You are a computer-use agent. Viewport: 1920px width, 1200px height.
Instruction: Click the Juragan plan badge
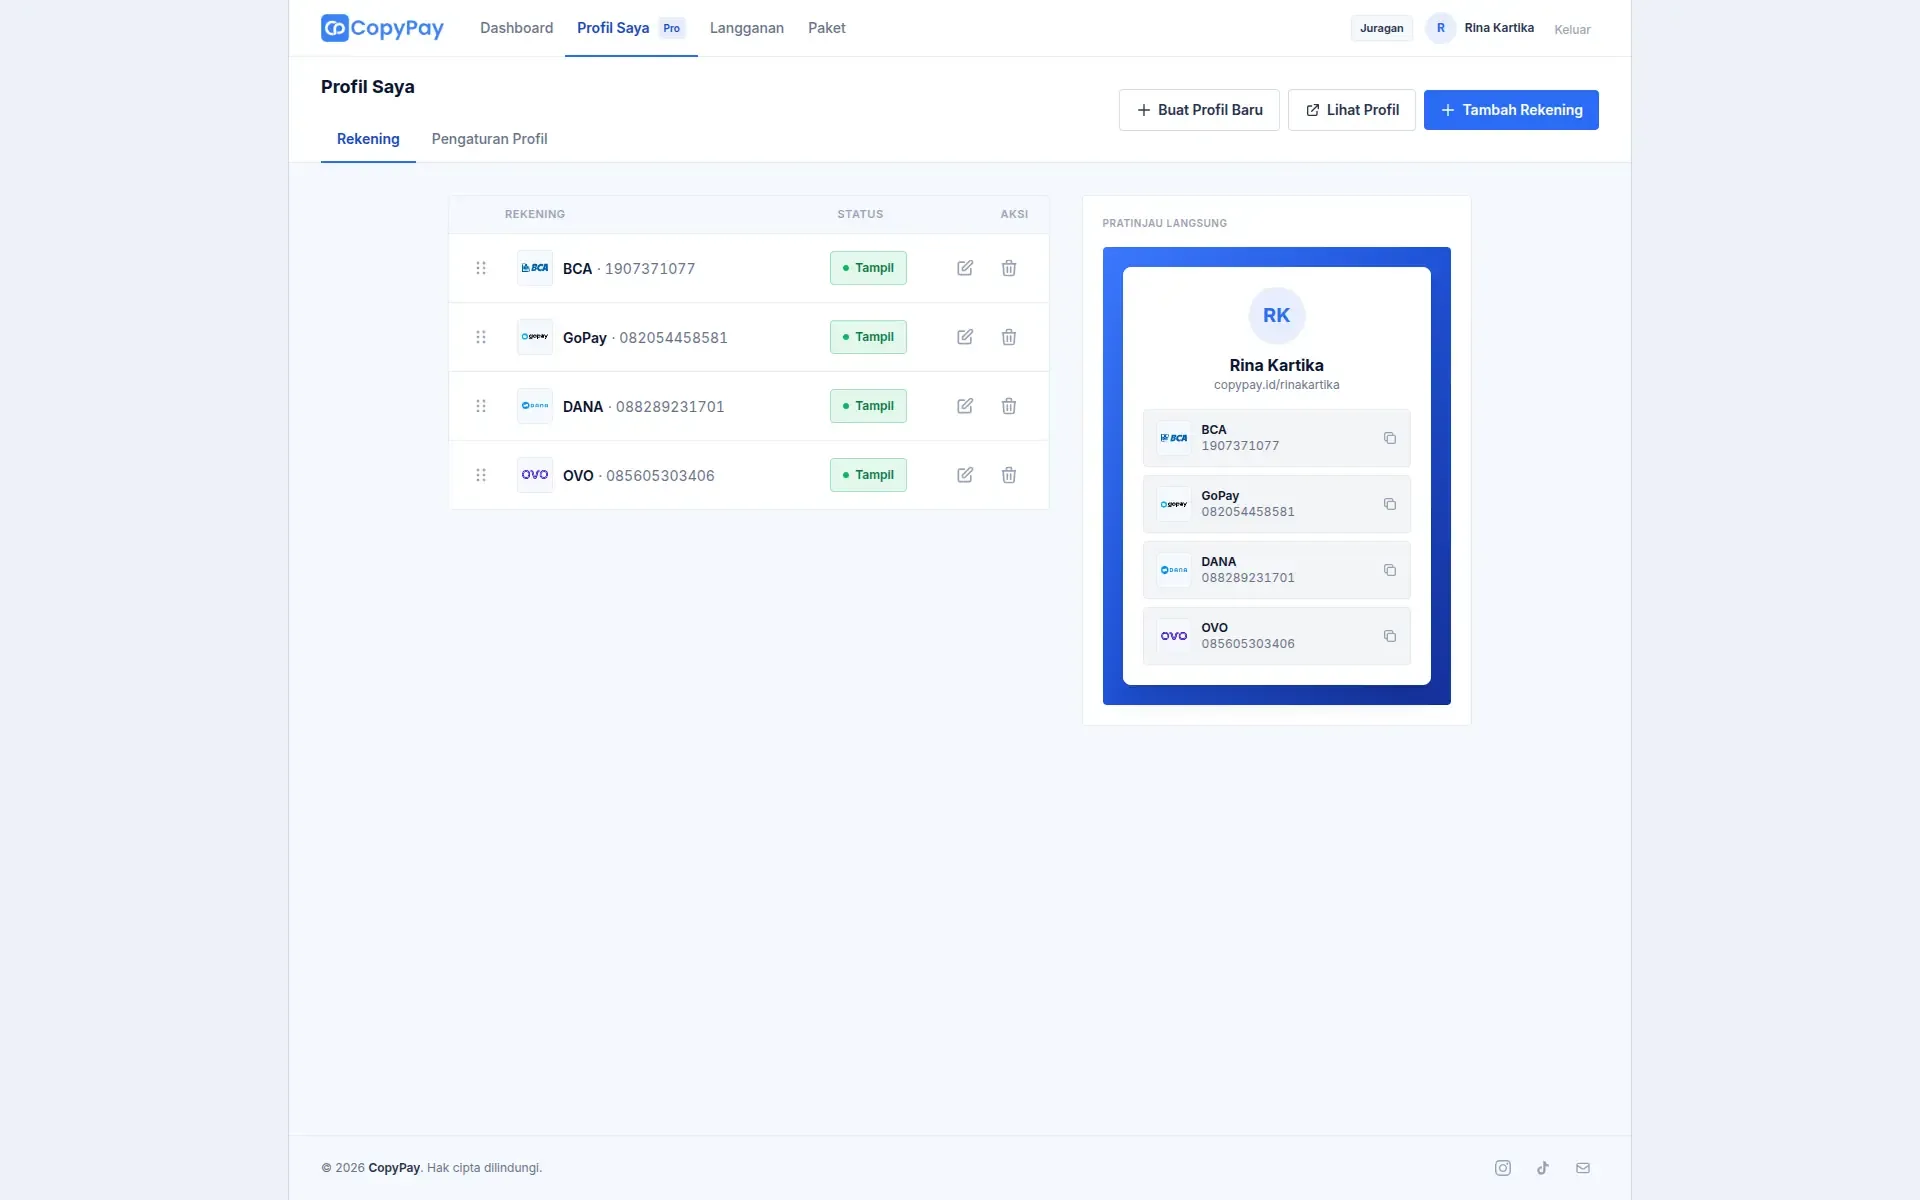(x=1382, y=28)
